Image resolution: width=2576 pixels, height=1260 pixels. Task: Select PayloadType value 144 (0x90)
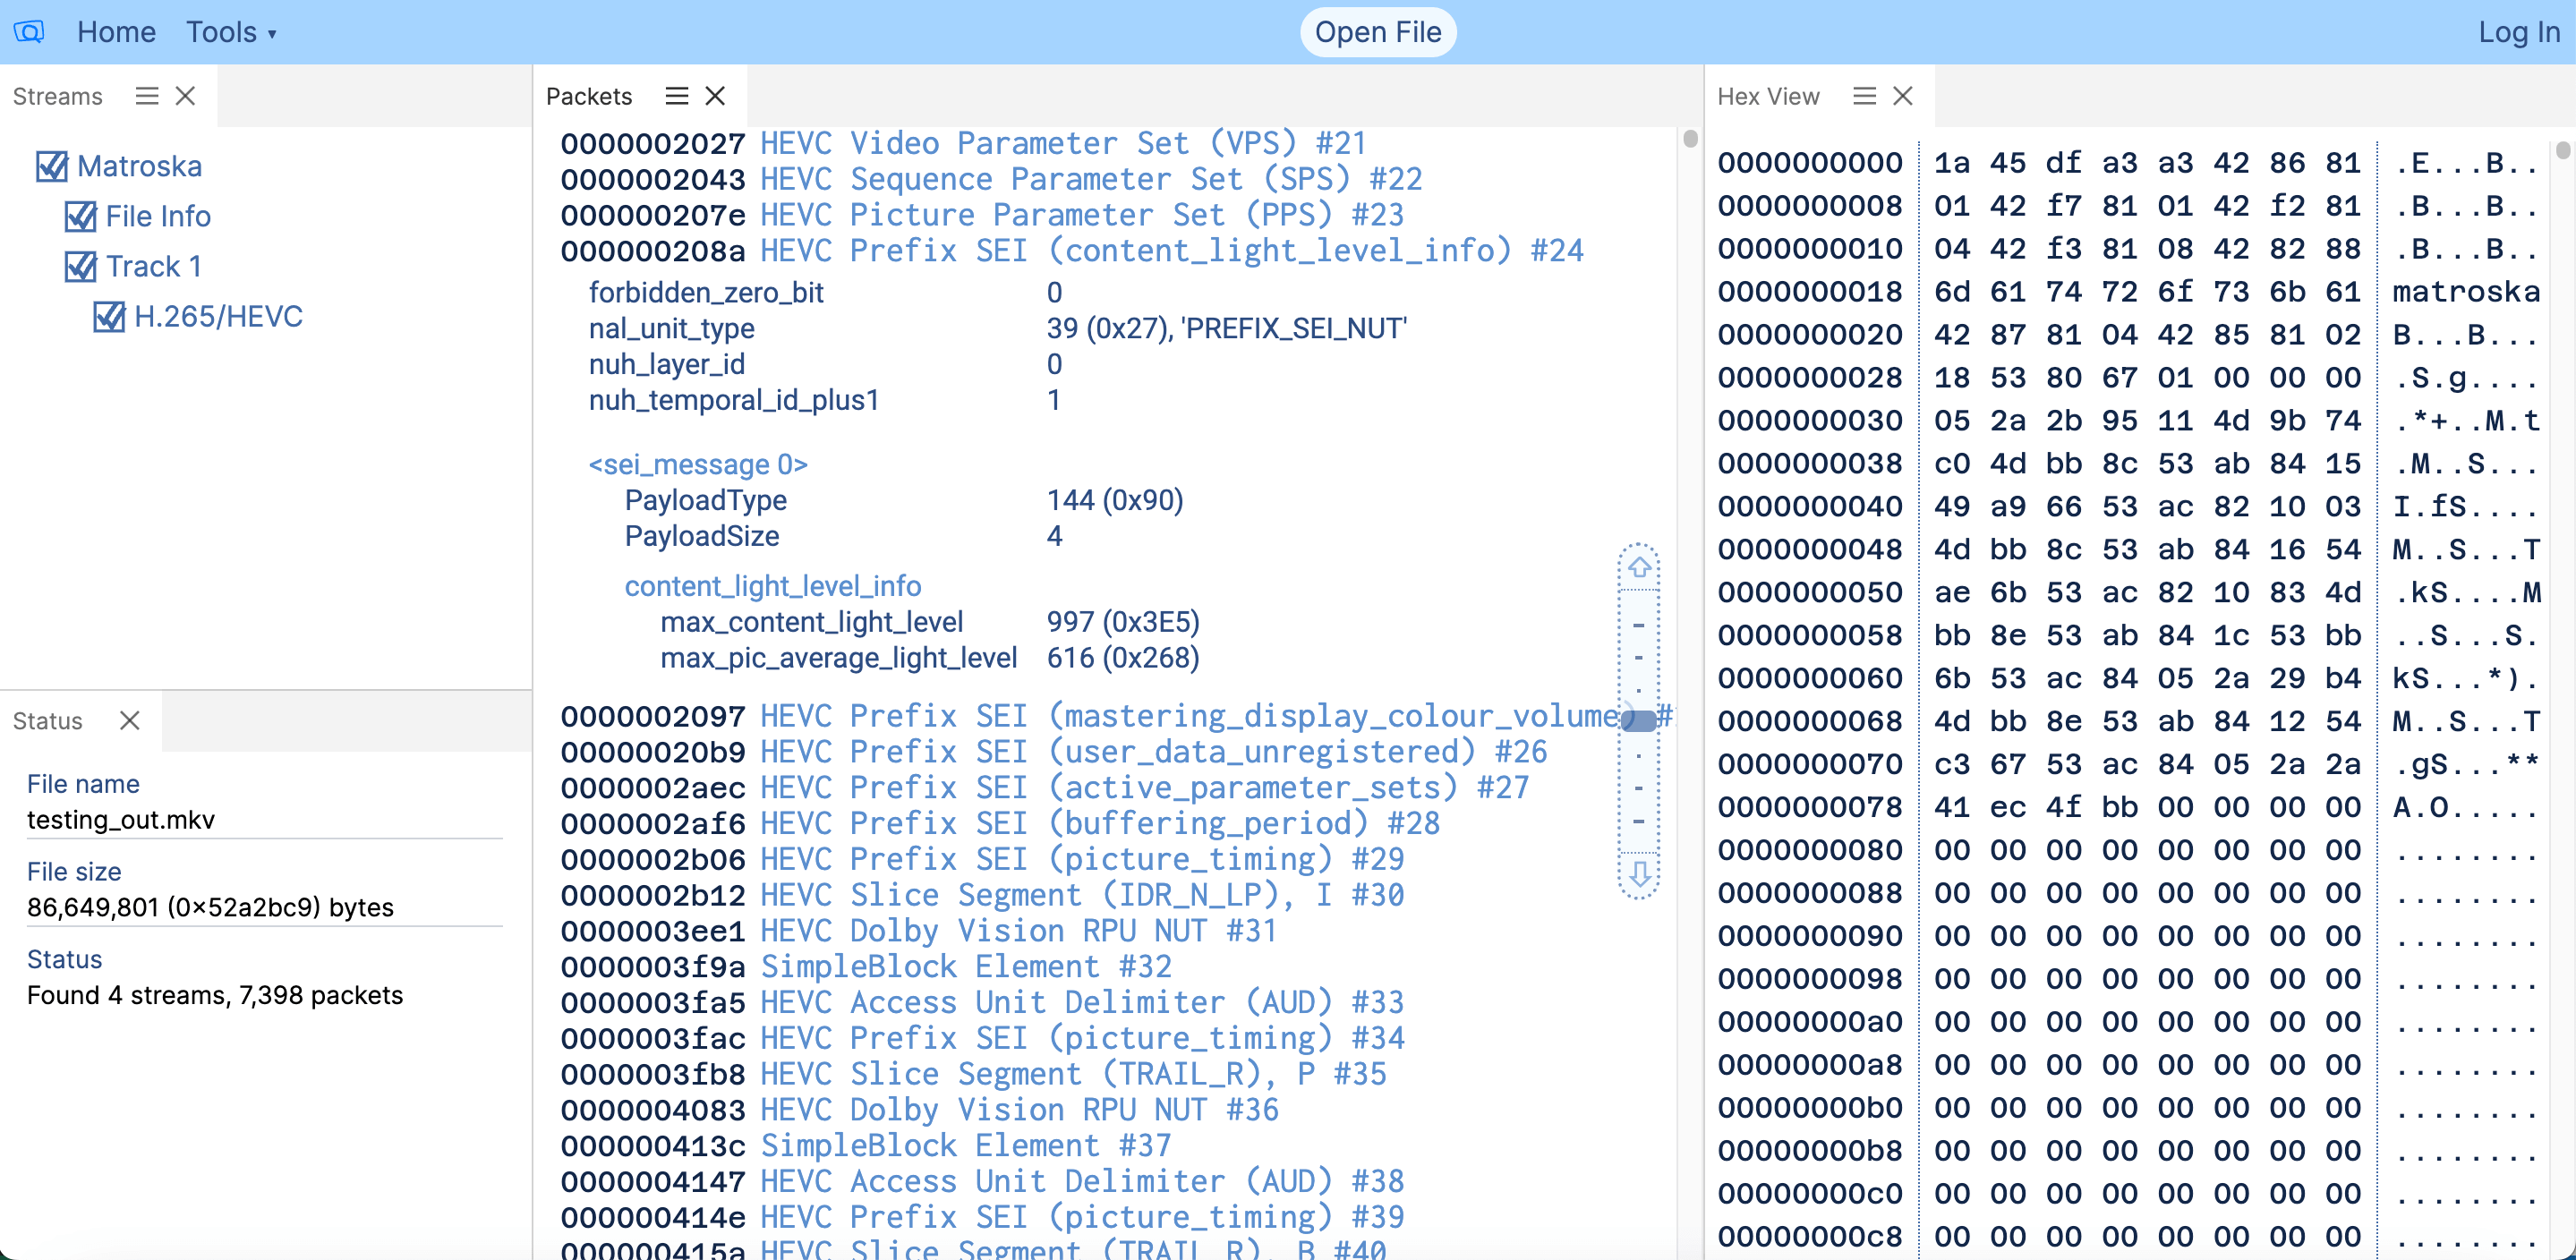(1115, 501)
